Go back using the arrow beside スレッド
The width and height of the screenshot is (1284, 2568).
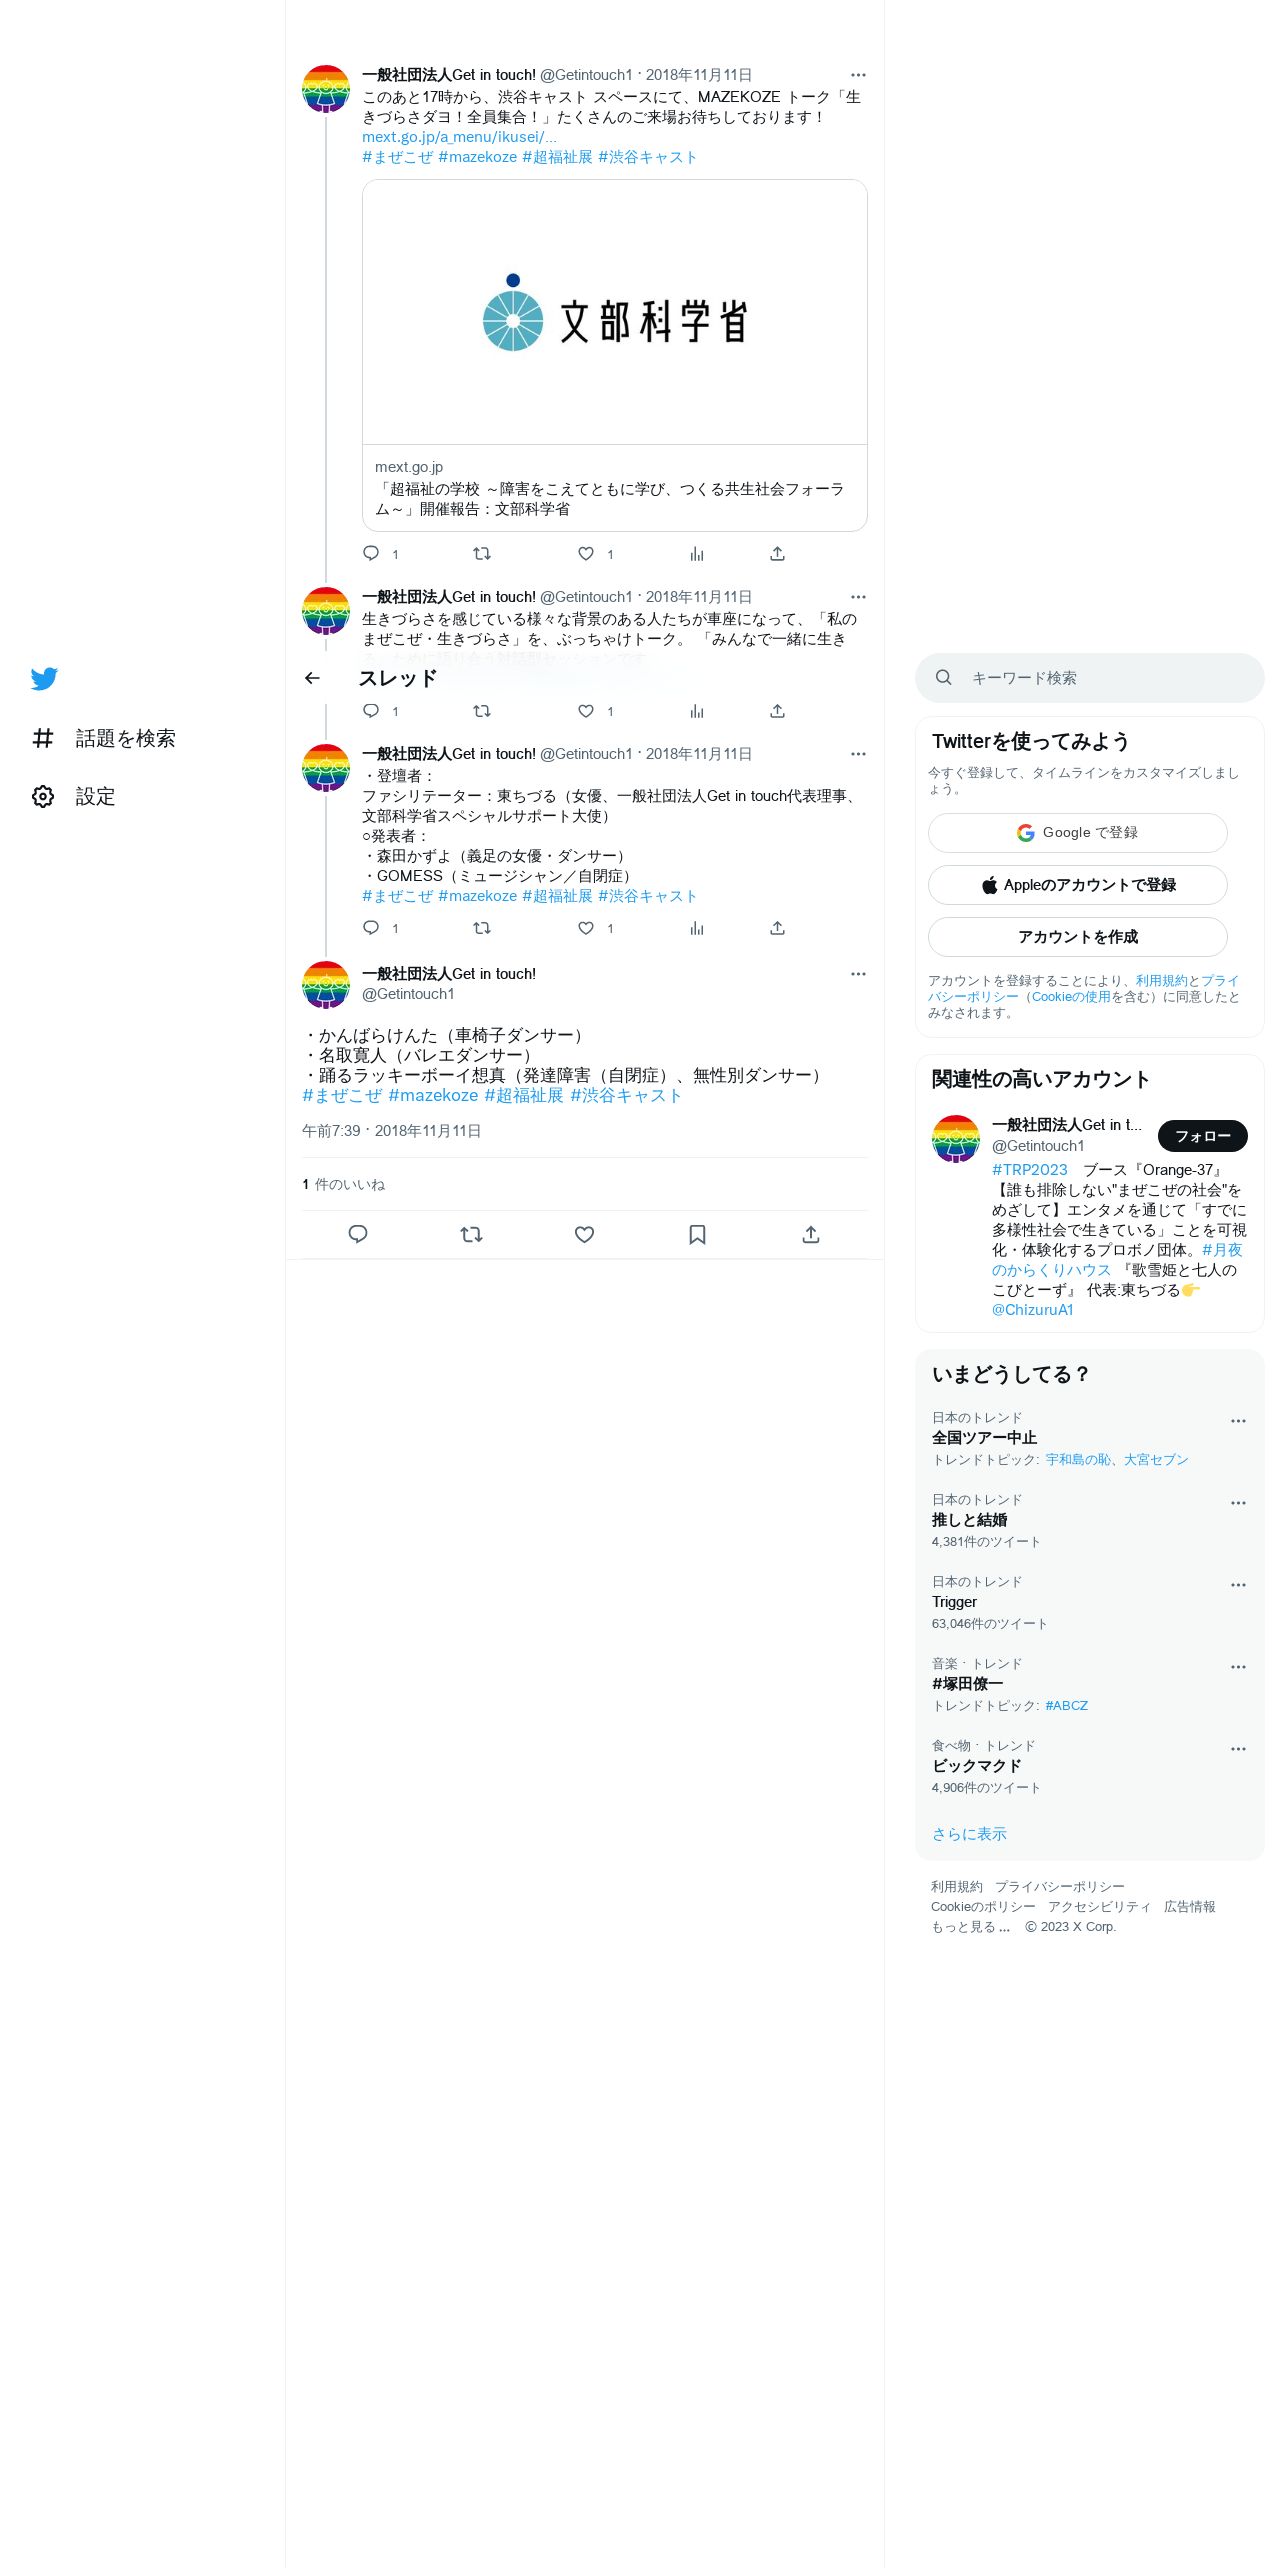(312, 678)
